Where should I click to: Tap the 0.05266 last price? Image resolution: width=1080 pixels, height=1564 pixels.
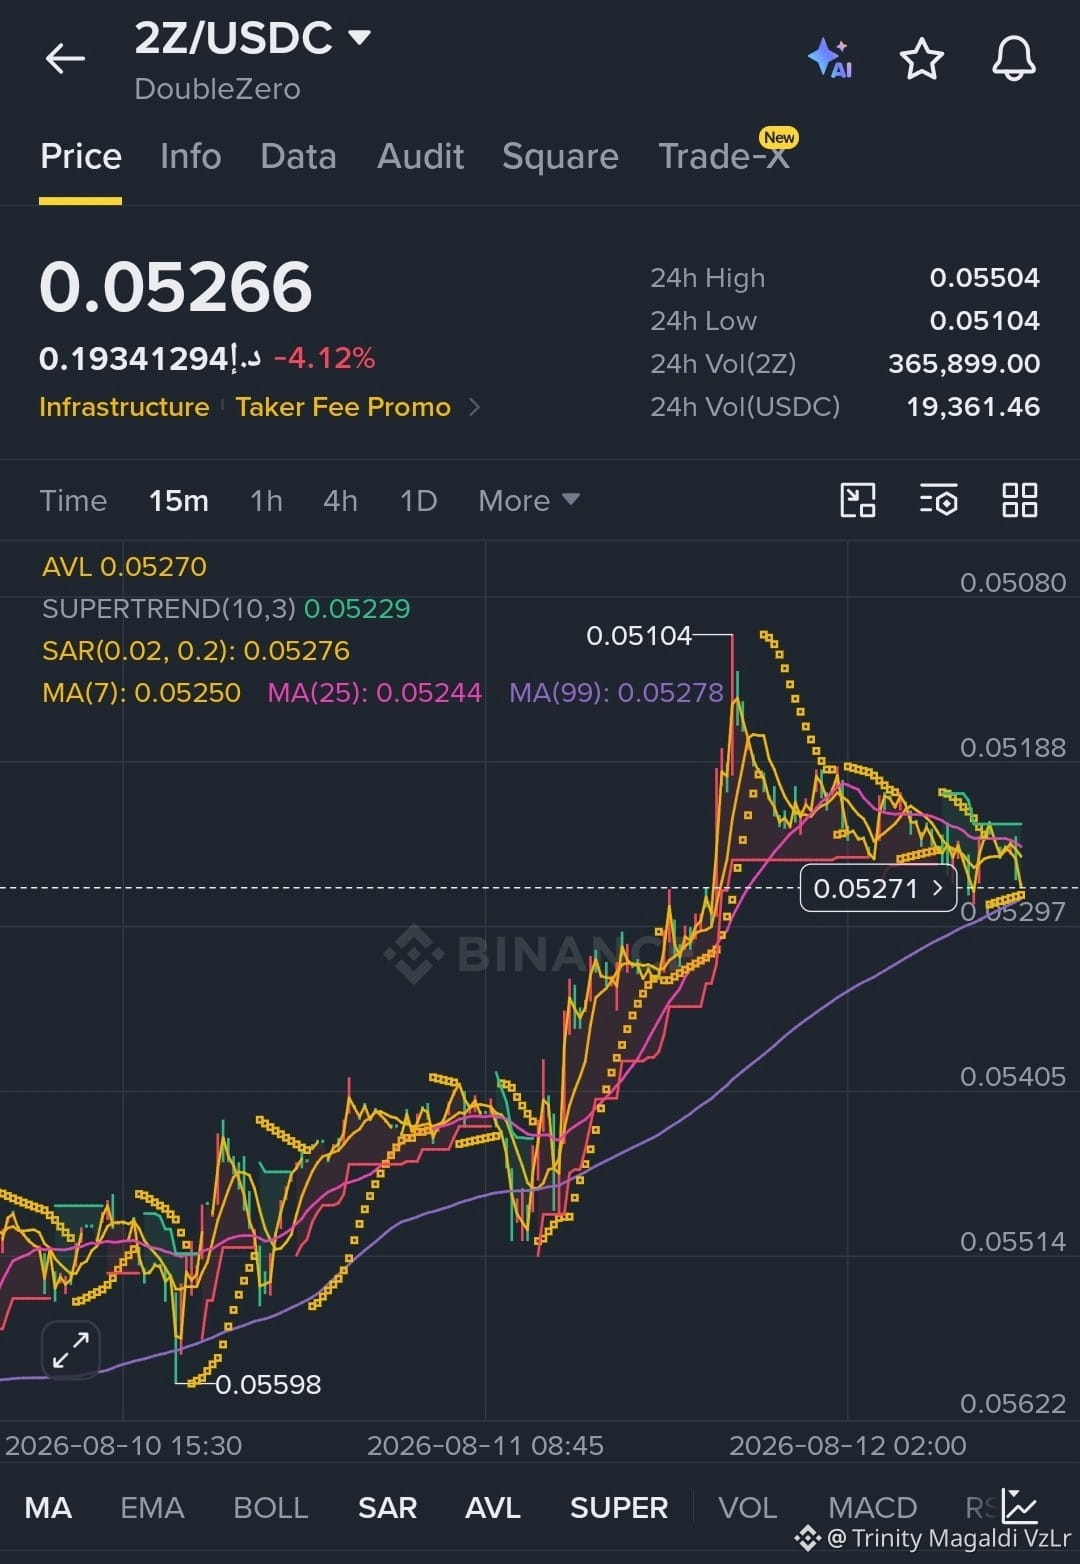(x=176, y=287)
